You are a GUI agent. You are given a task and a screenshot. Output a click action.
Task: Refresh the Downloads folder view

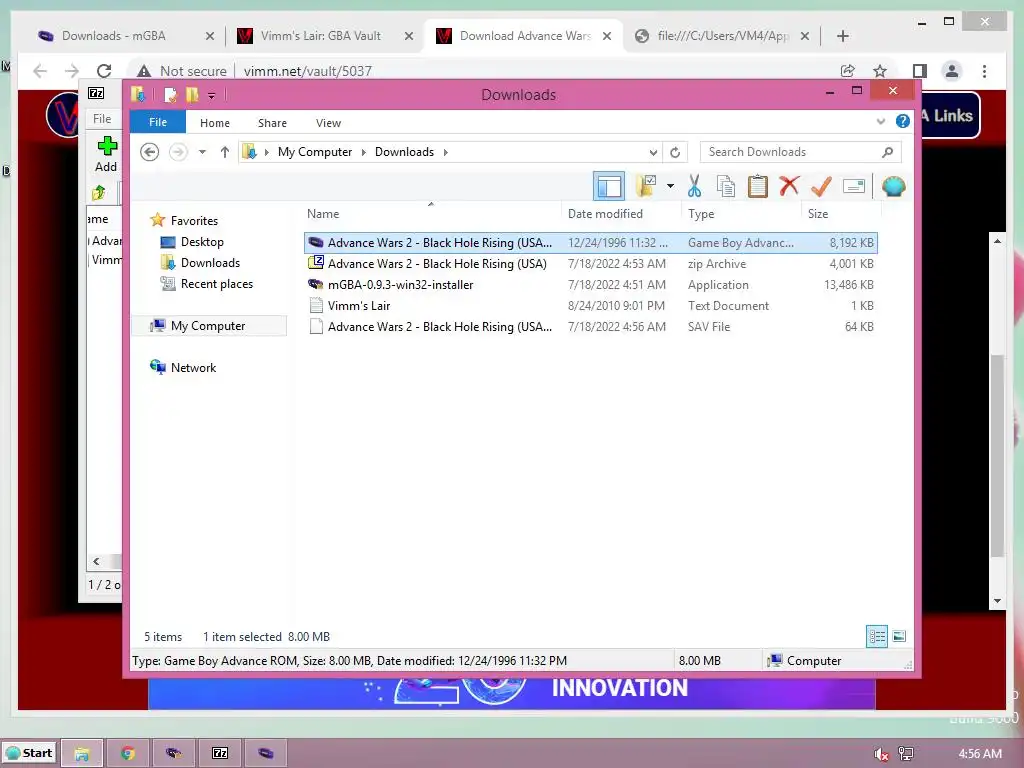click(675, 152)
